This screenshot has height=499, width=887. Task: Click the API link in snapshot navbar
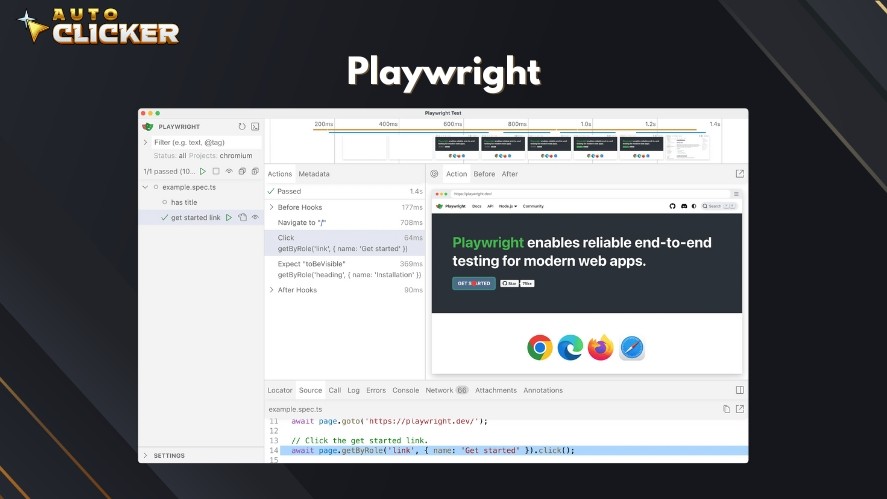point(490,207)
